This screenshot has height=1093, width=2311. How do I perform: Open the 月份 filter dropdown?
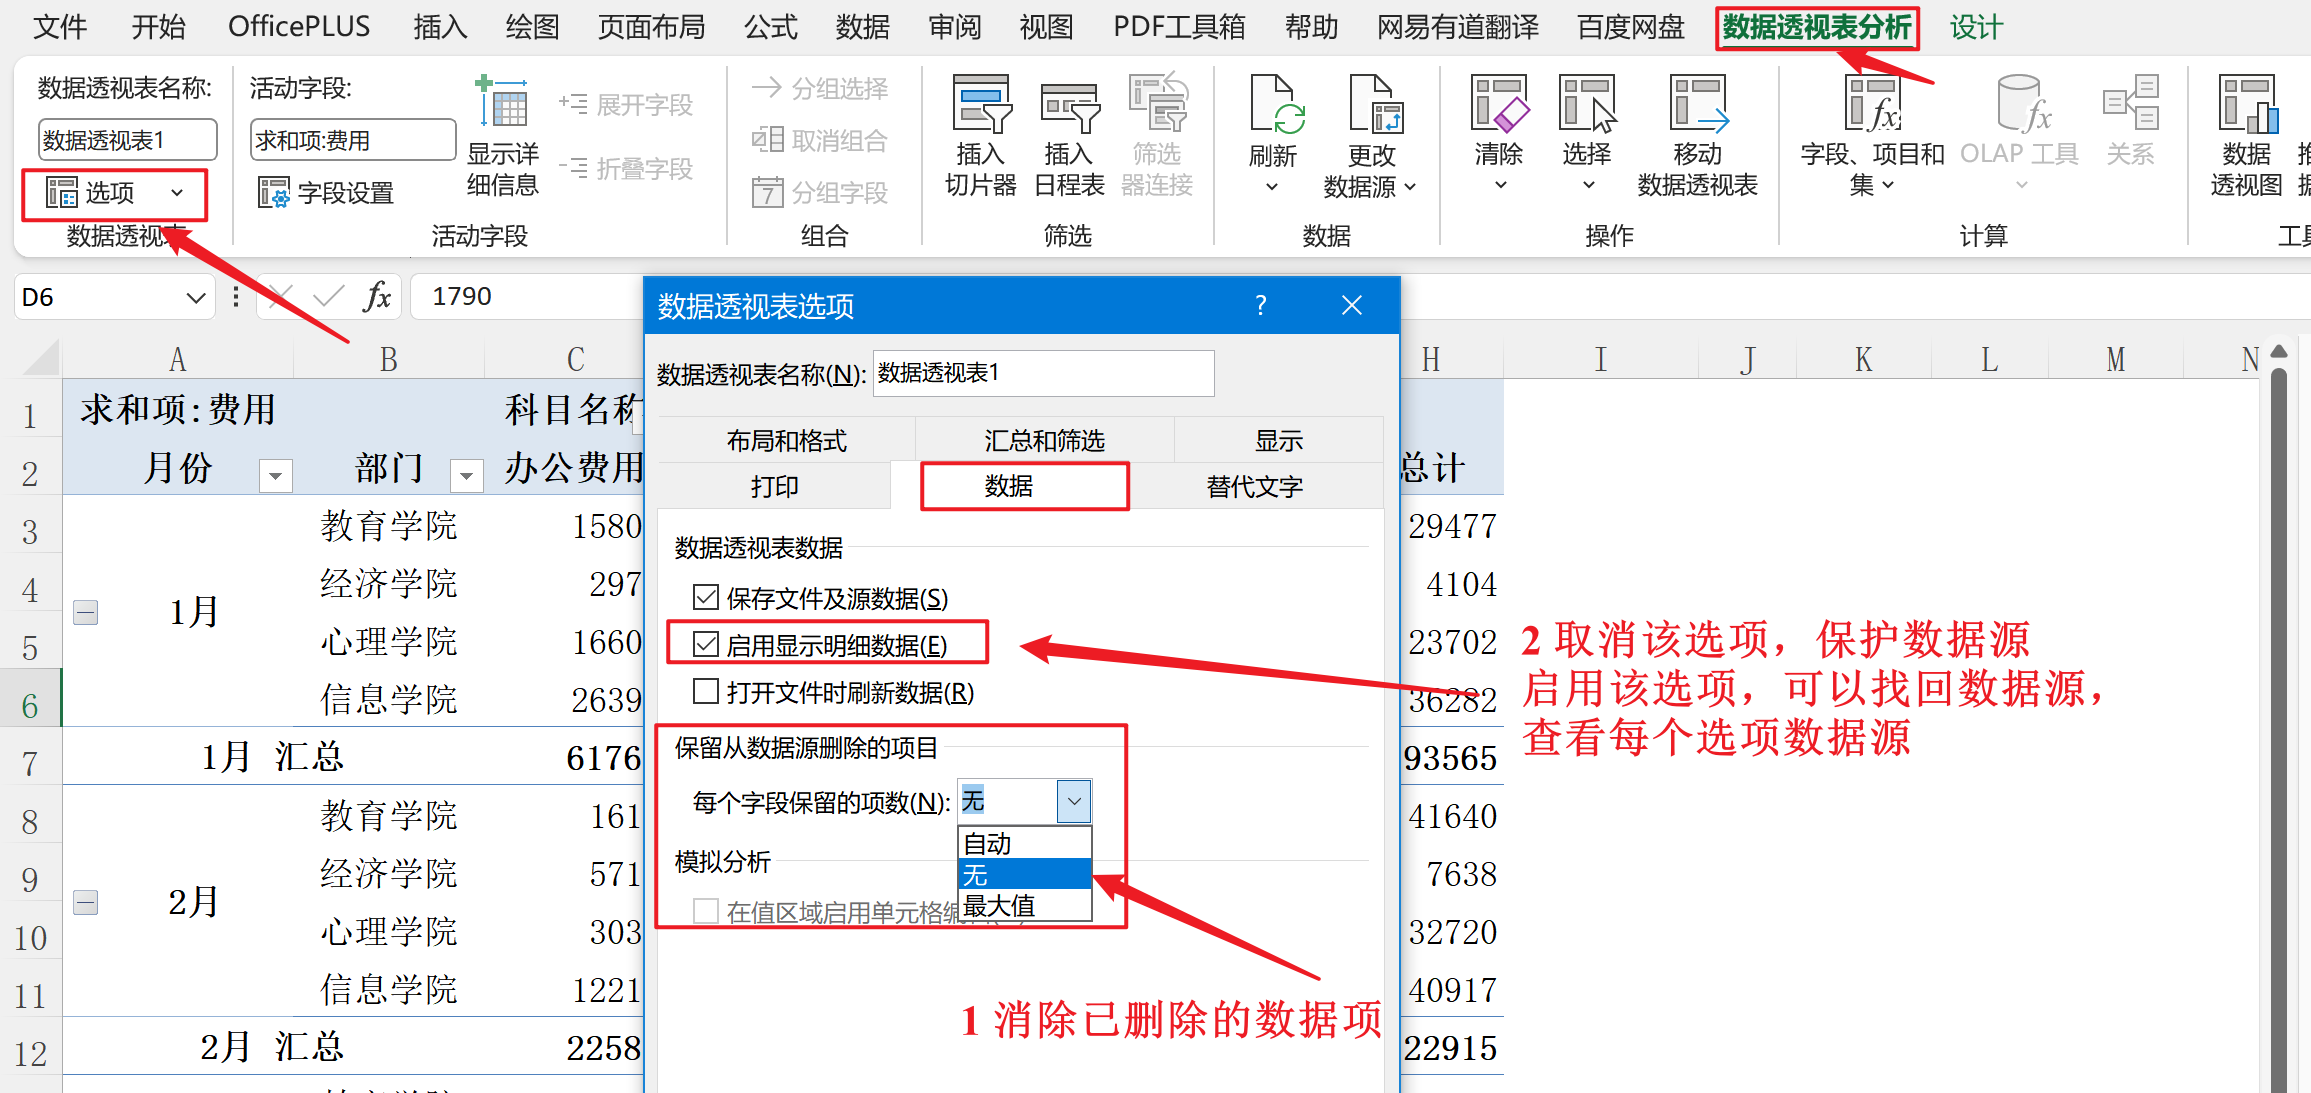coord(275,475)
